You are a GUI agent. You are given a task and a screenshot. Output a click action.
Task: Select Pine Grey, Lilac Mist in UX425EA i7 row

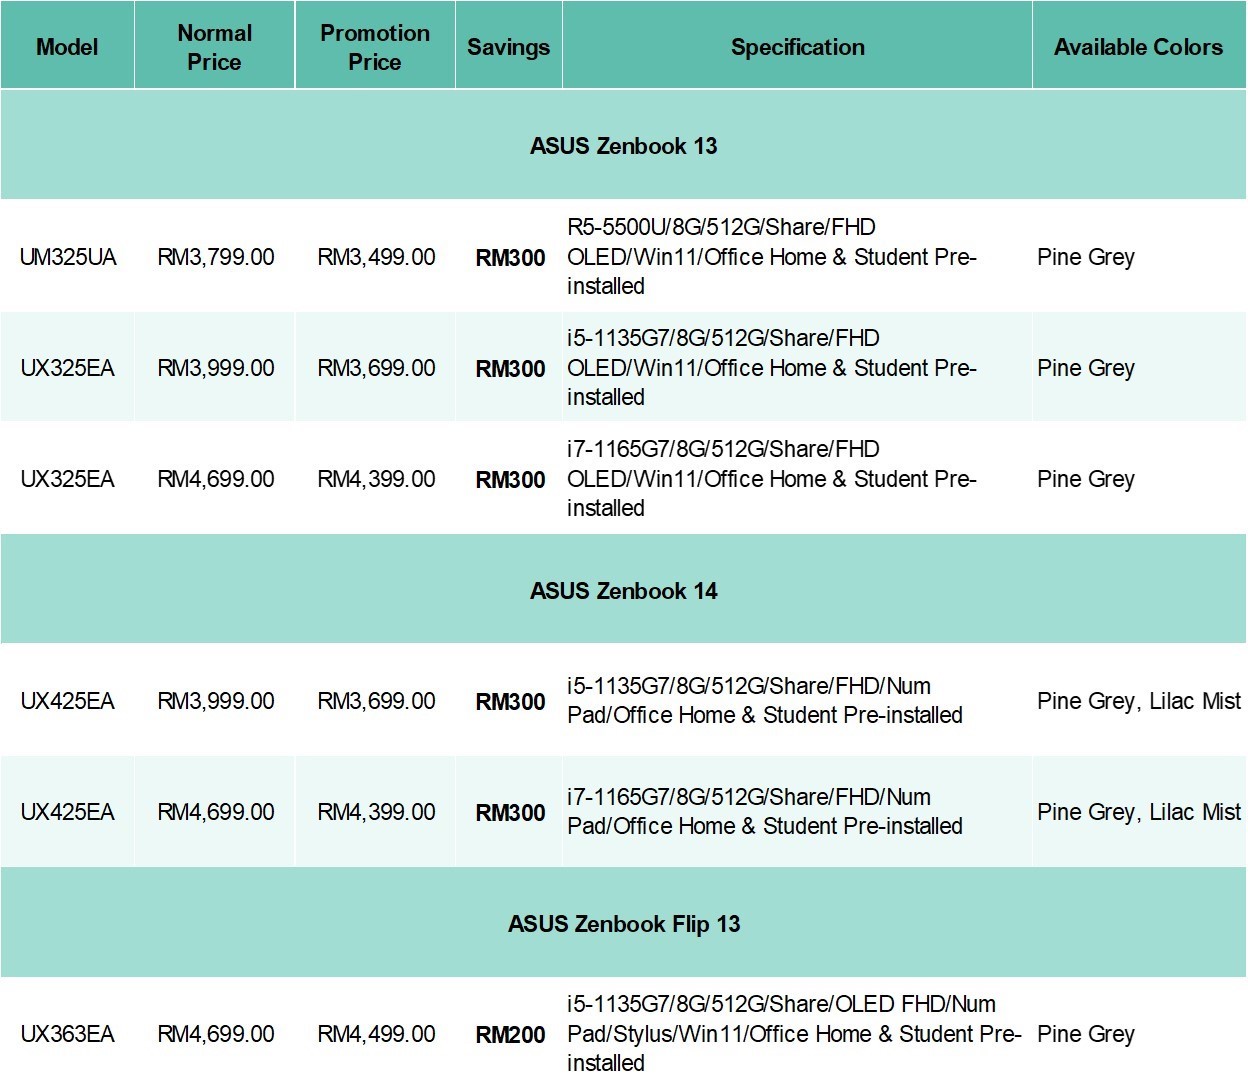(1139, 812)
